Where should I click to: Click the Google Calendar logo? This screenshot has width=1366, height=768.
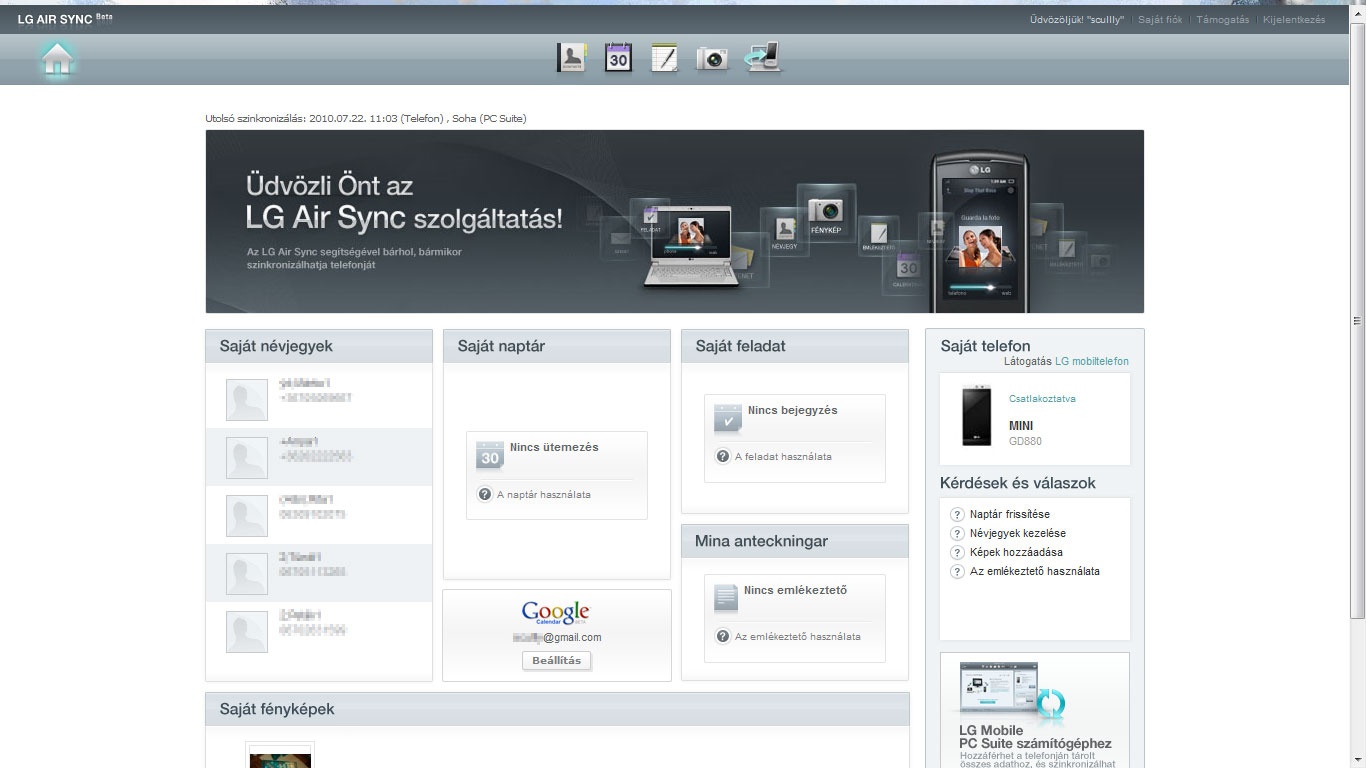tap(556, 613)
